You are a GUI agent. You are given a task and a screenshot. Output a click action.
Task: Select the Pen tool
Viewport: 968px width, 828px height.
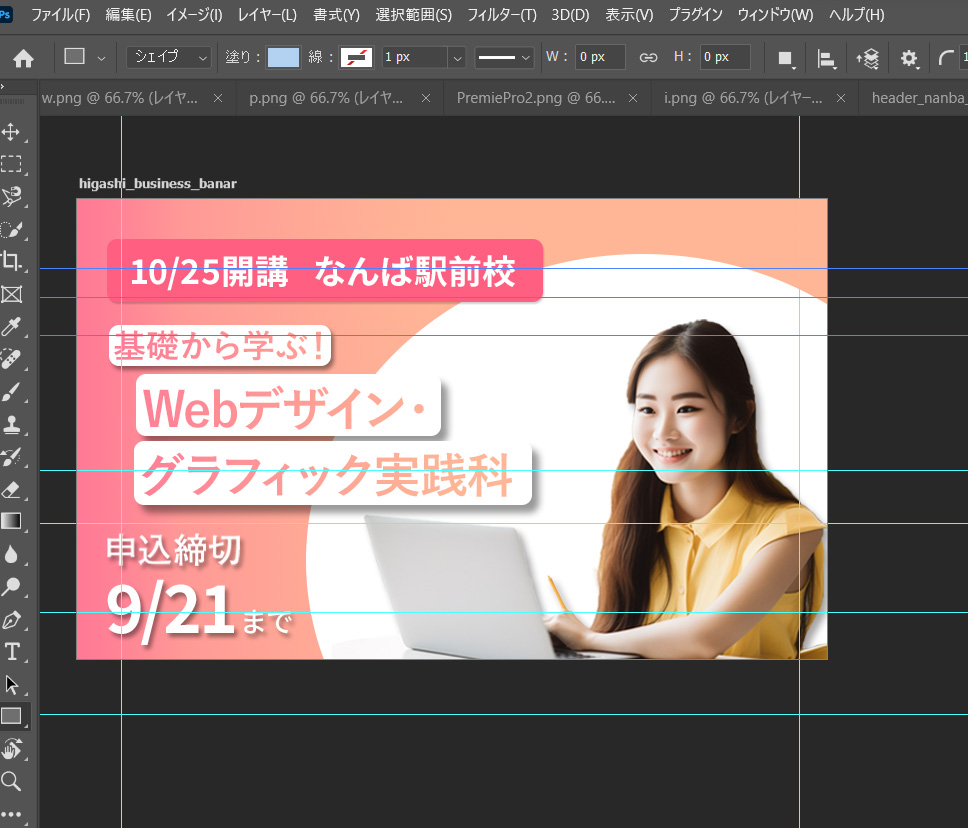pyautogui.click(x=10, y=619)
